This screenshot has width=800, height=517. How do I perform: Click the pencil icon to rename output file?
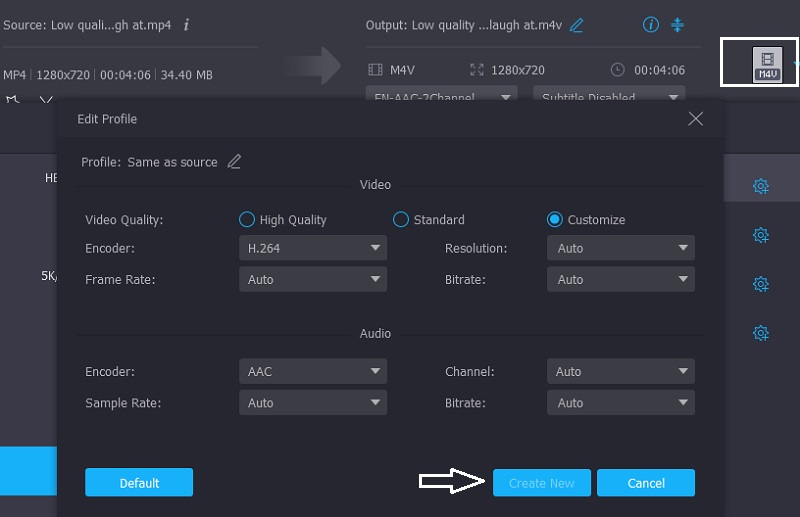[576, 26]
